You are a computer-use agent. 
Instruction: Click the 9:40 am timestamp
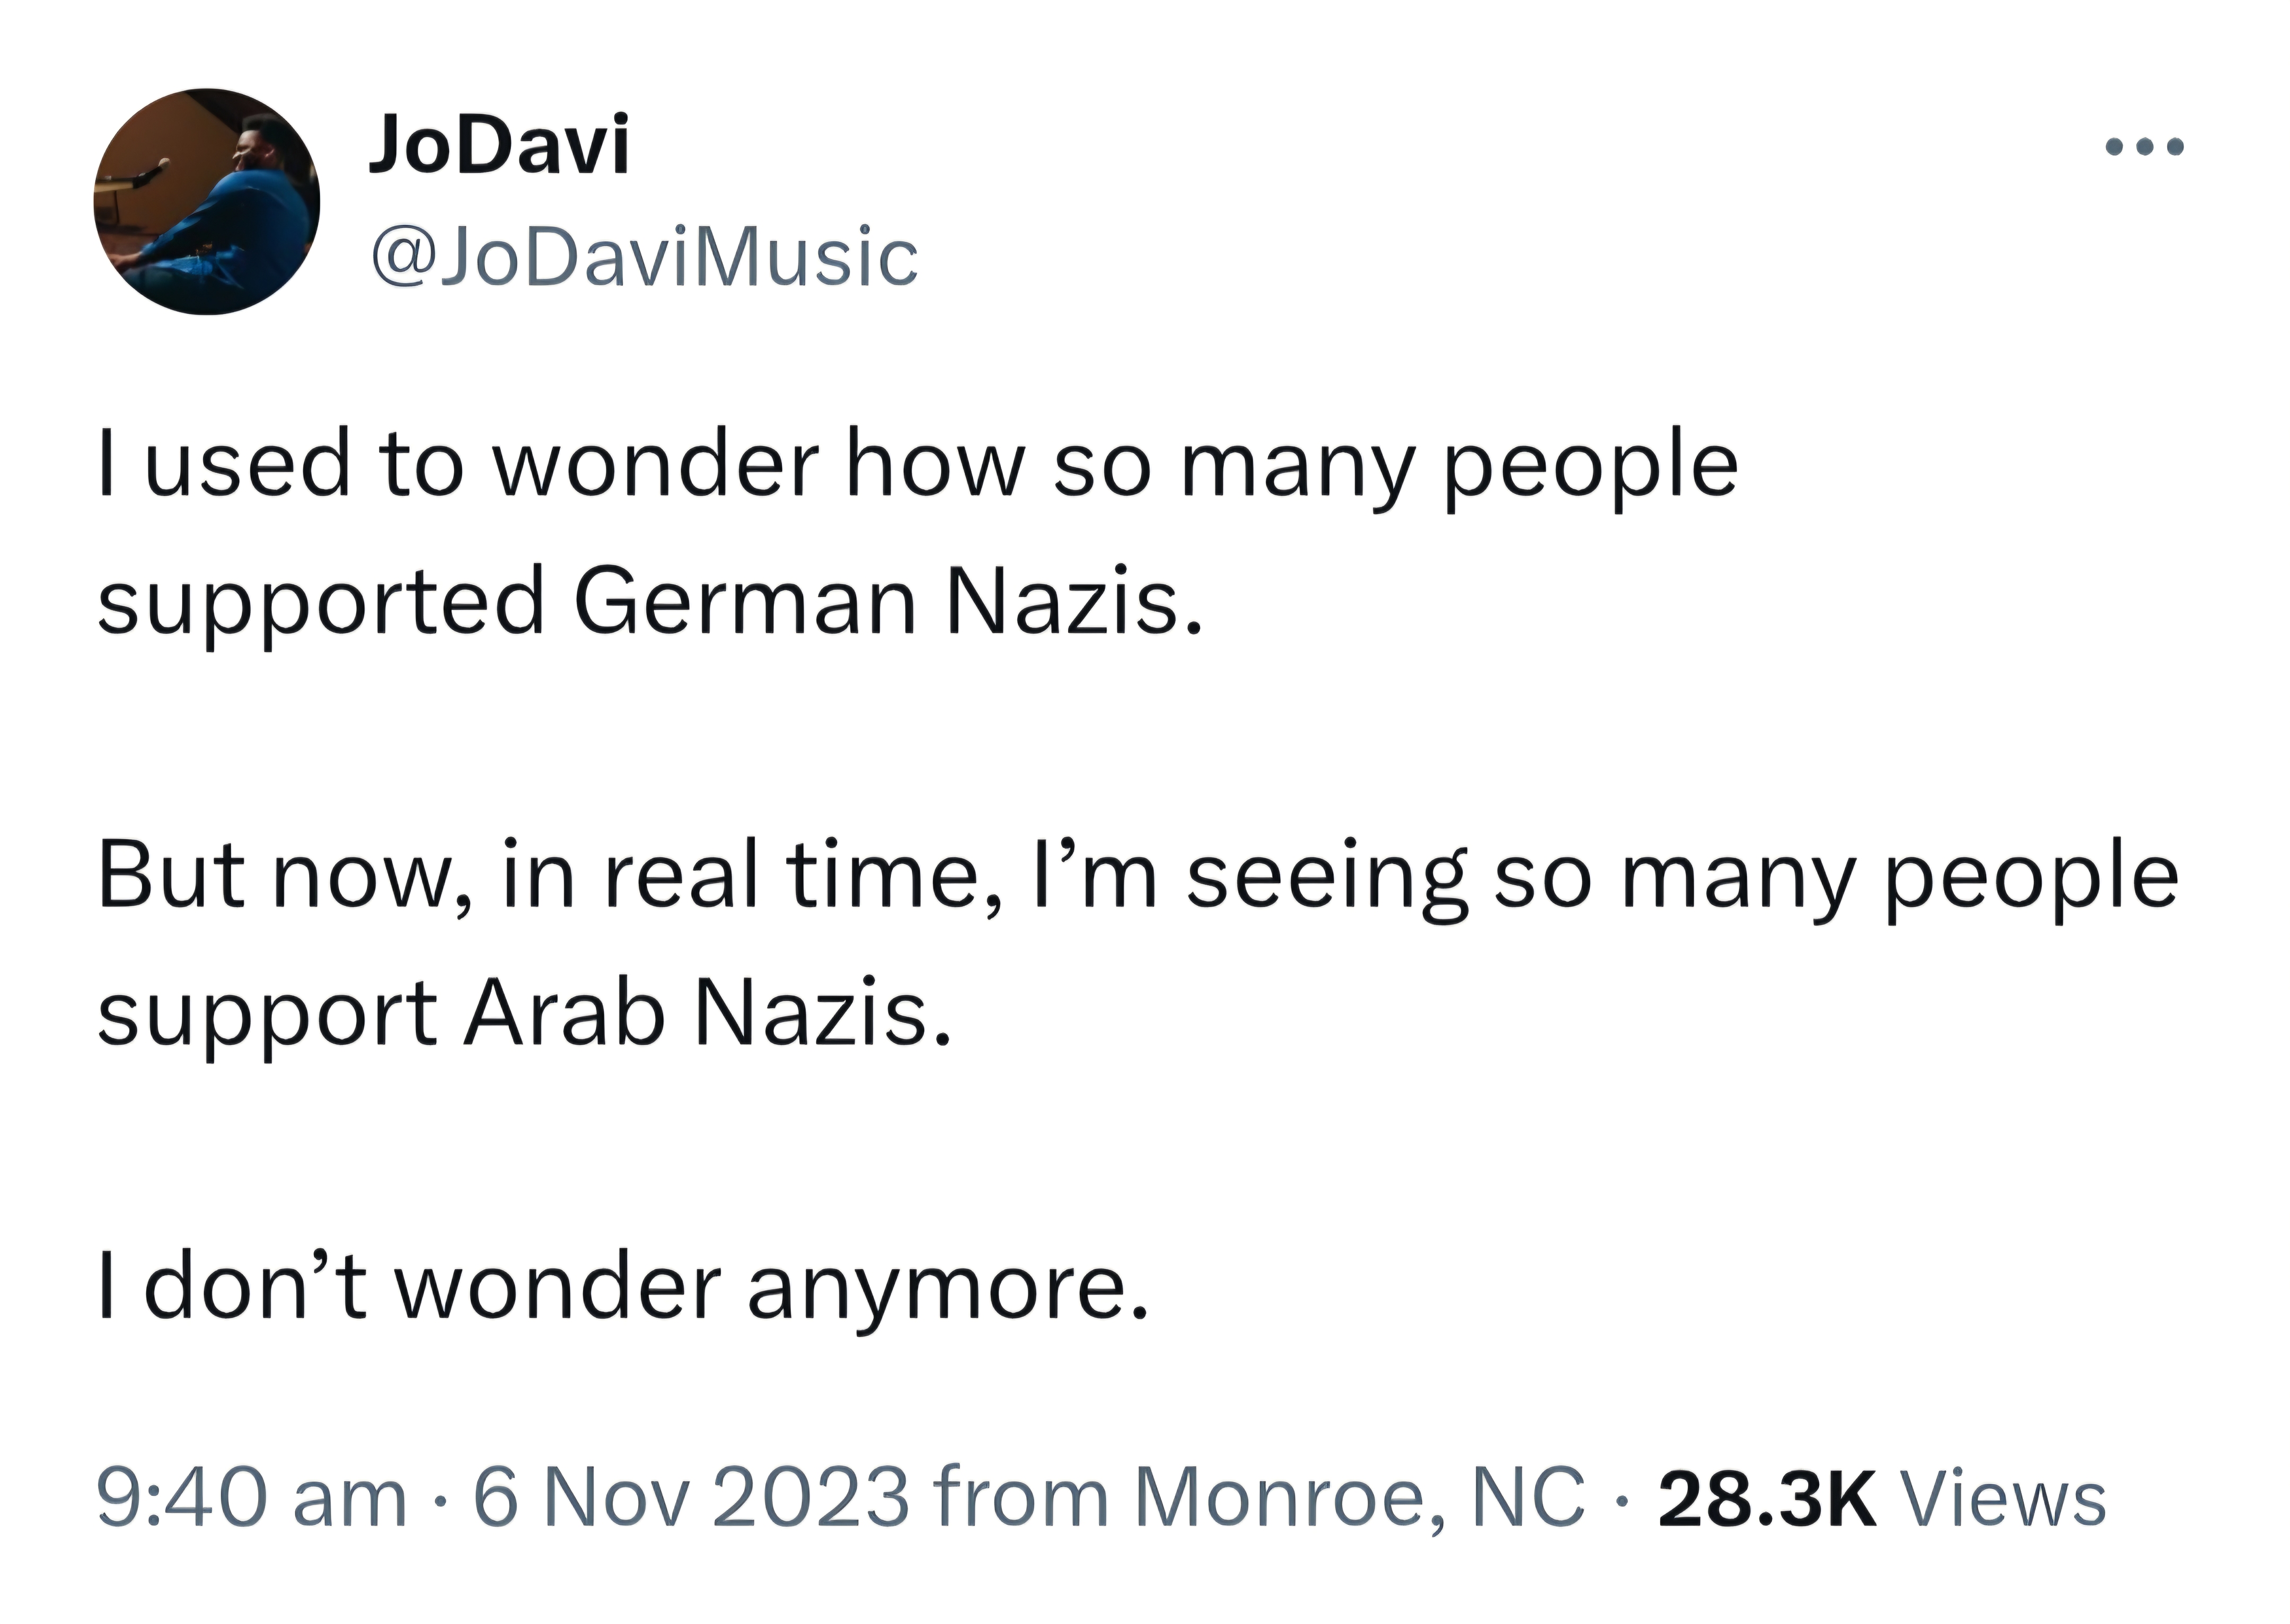[251, 1497]
